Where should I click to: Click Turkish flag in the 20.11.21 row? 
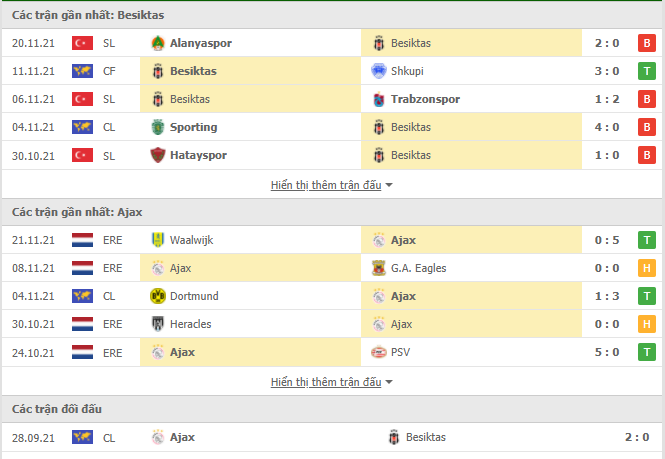pyautogui.click(x=82, y=43)
